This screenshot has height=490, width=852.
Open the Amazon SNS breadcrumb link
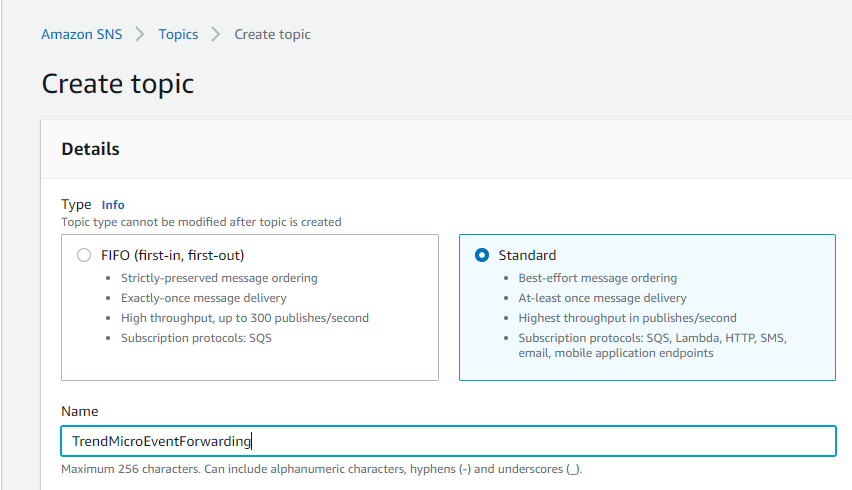(x=82, y=34)
